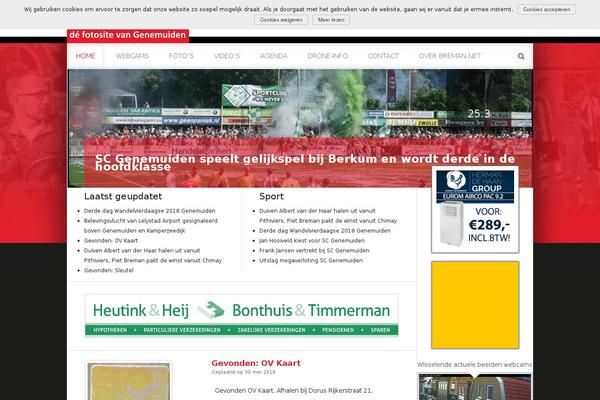
Task: Open the CONTACT menu item
Action: [383, 56]
